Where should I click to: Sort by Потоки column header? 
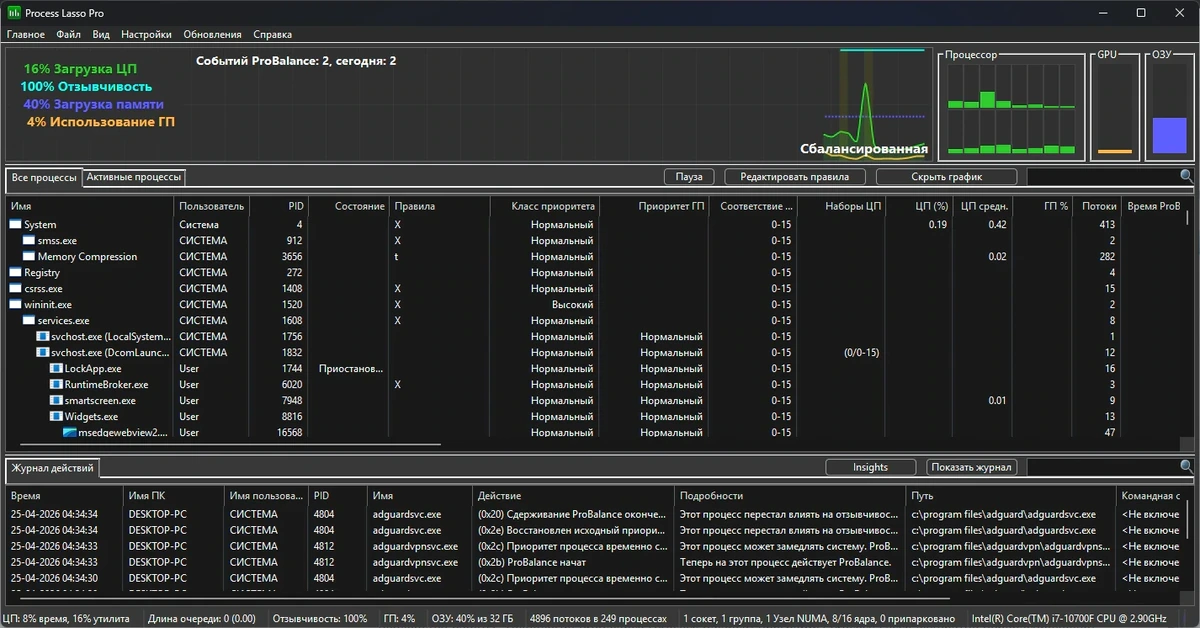pyautogui.click(x=1097, y=206)
